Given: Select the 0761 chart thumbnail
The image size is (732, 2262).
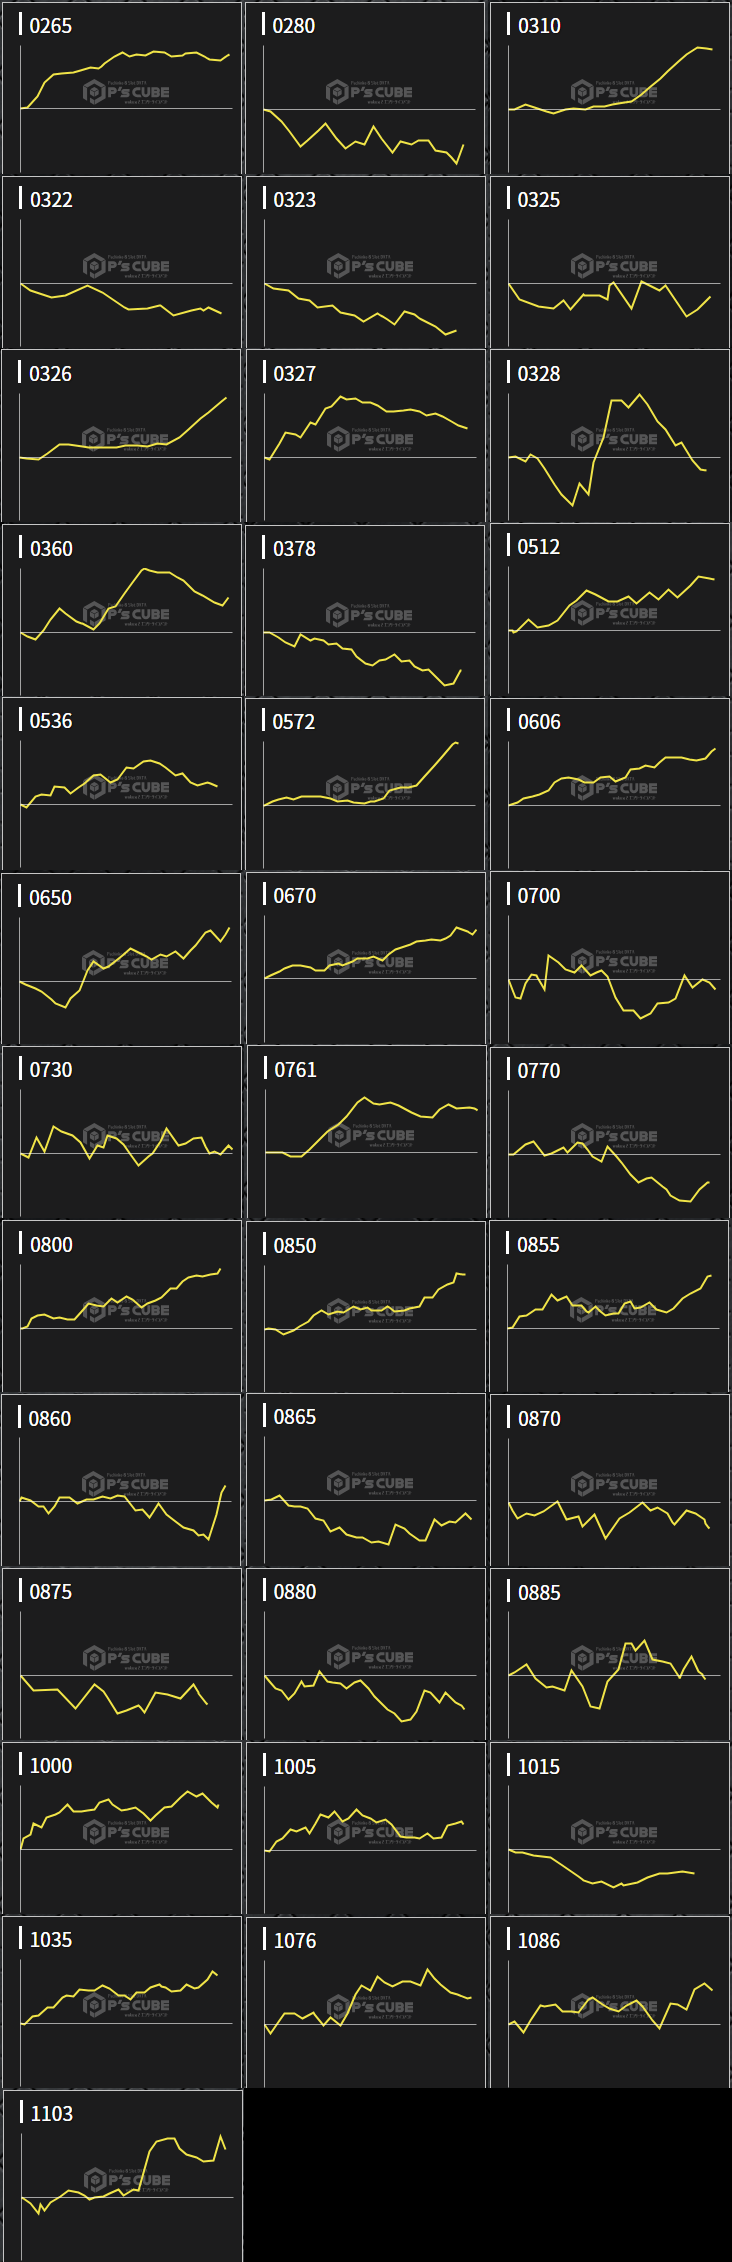Looking at the screenshot, I should [x=366, y=1133].
